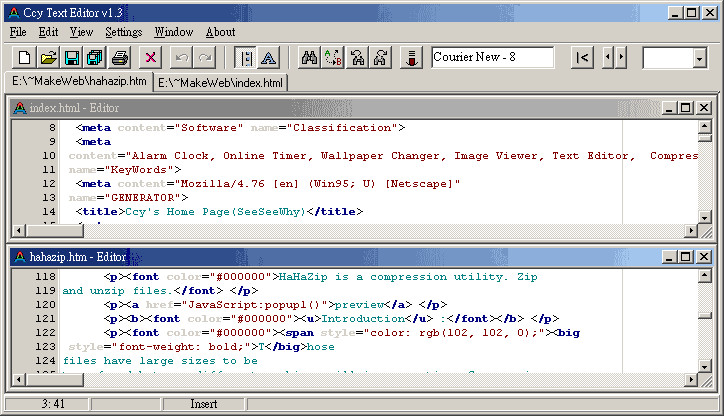
Task: Click the index.html editor's scroll-right arrow
Action: point(691,230)
